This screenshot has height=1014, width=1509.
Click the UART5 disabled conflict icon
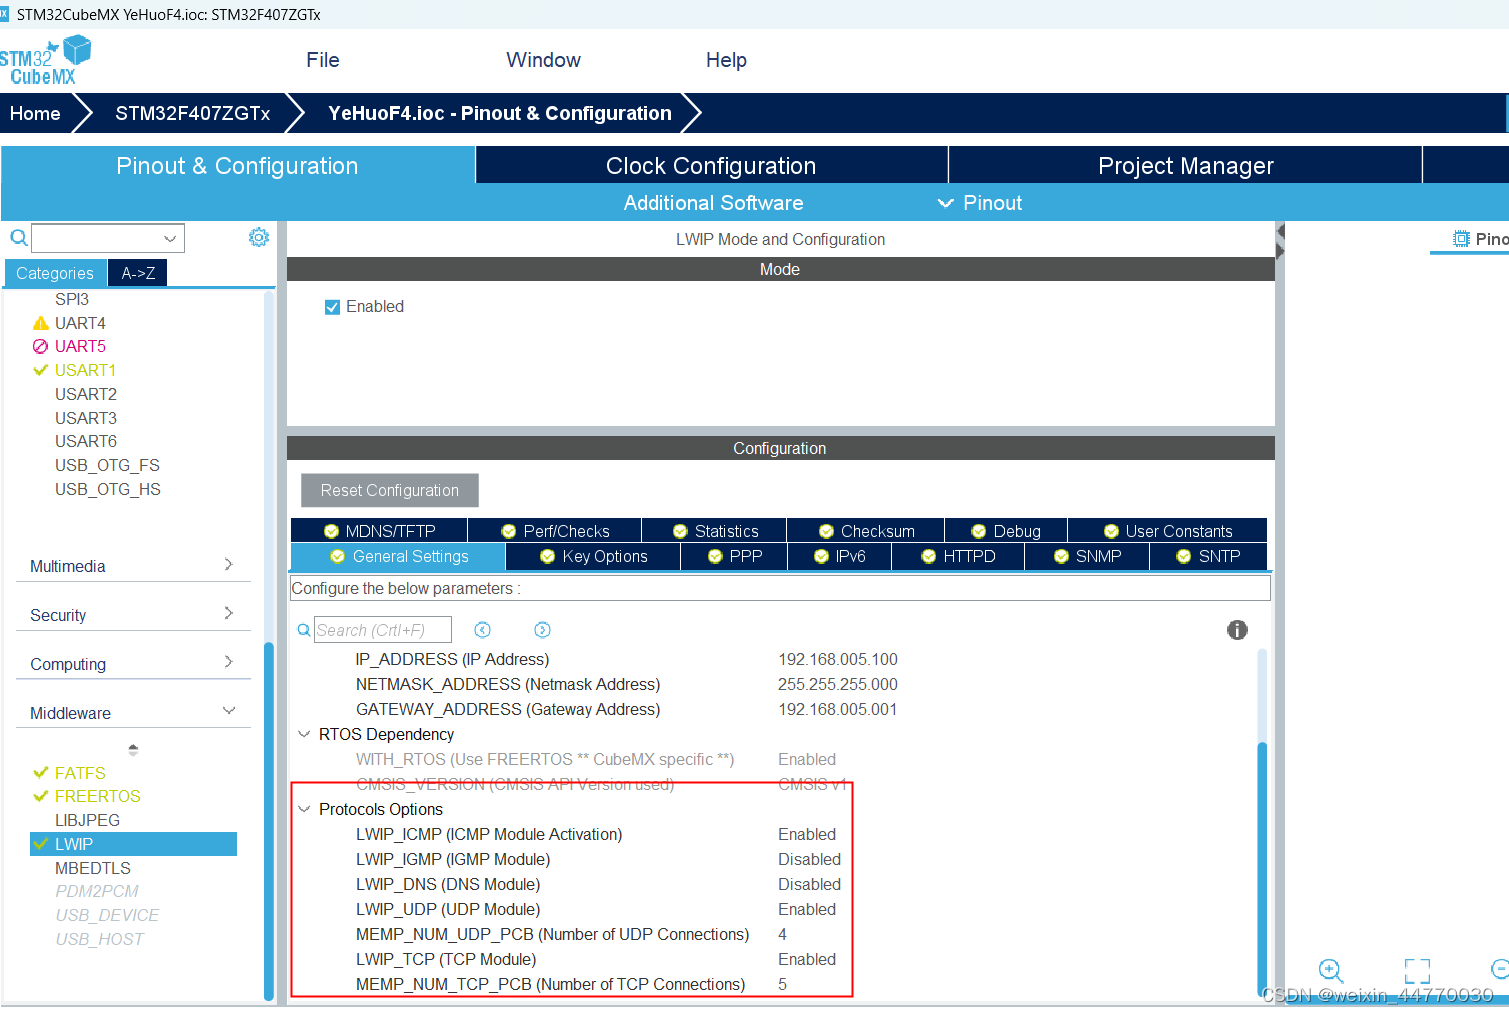tap(41, 346)
